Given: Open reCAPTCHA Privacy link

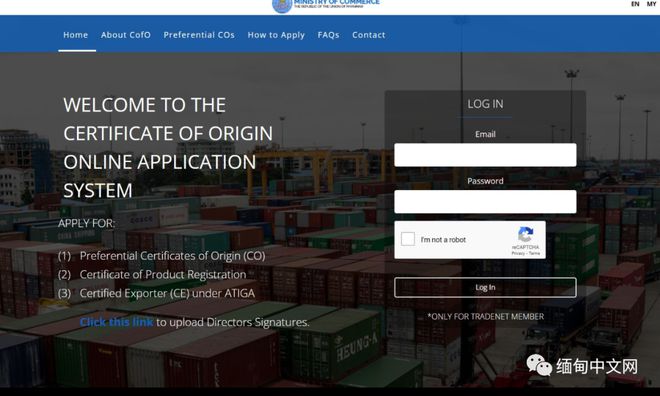Looking at the screenshot, I should [518, 253].
